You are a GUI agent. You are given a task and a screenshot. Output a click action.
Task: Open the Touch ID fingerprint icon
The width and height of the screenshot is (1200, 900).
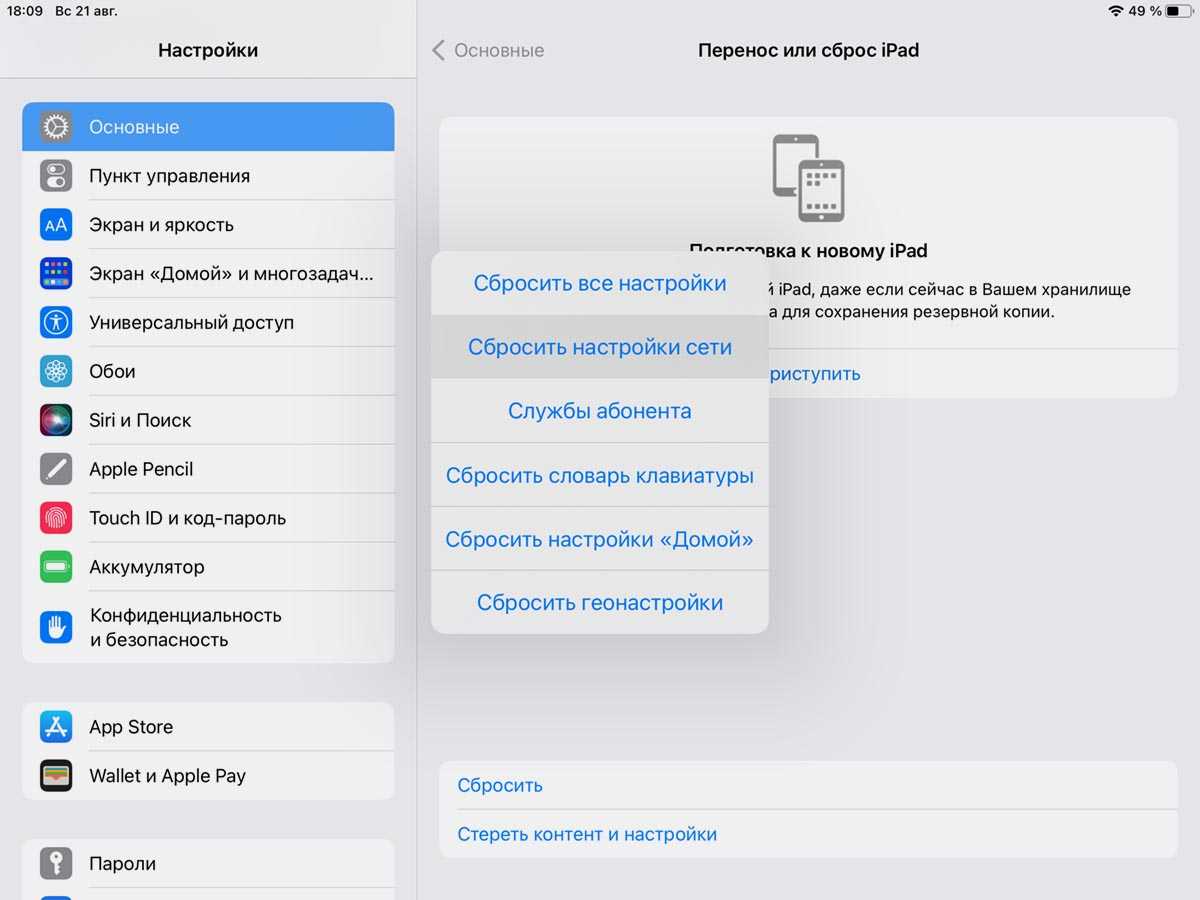point(56,518)
